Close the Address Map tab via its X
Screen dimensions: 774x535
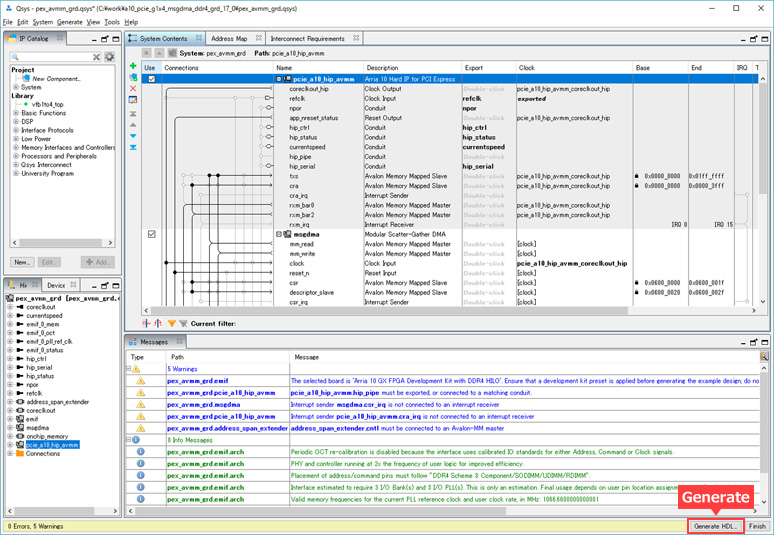[258, 38]
